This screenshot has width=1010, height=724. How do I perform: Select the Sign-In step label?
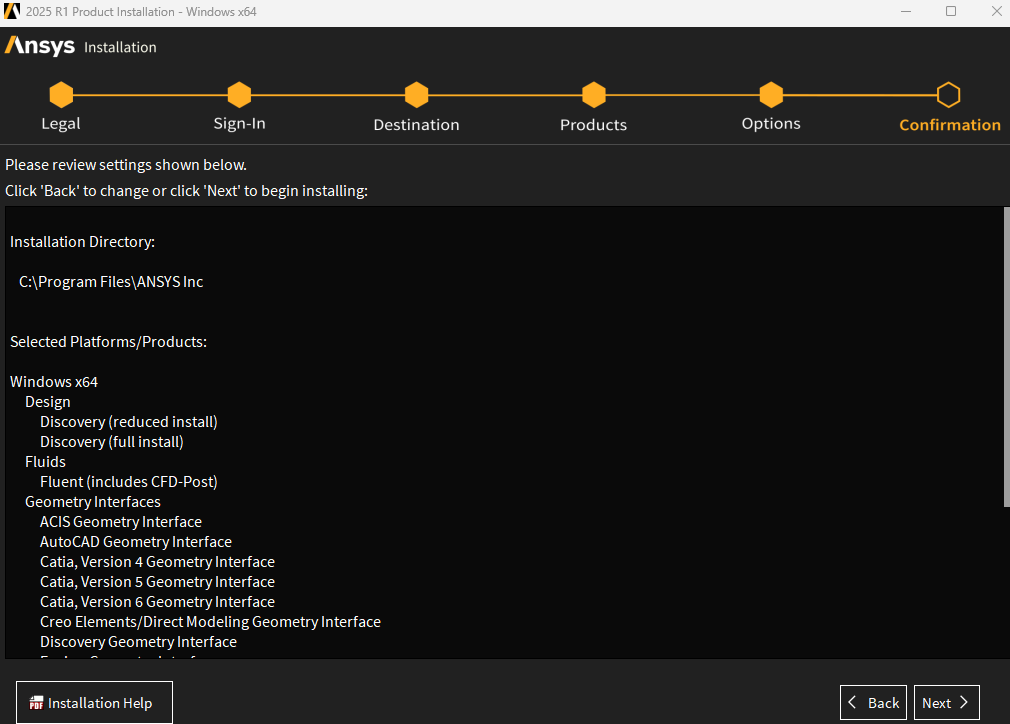pos(240,124)
